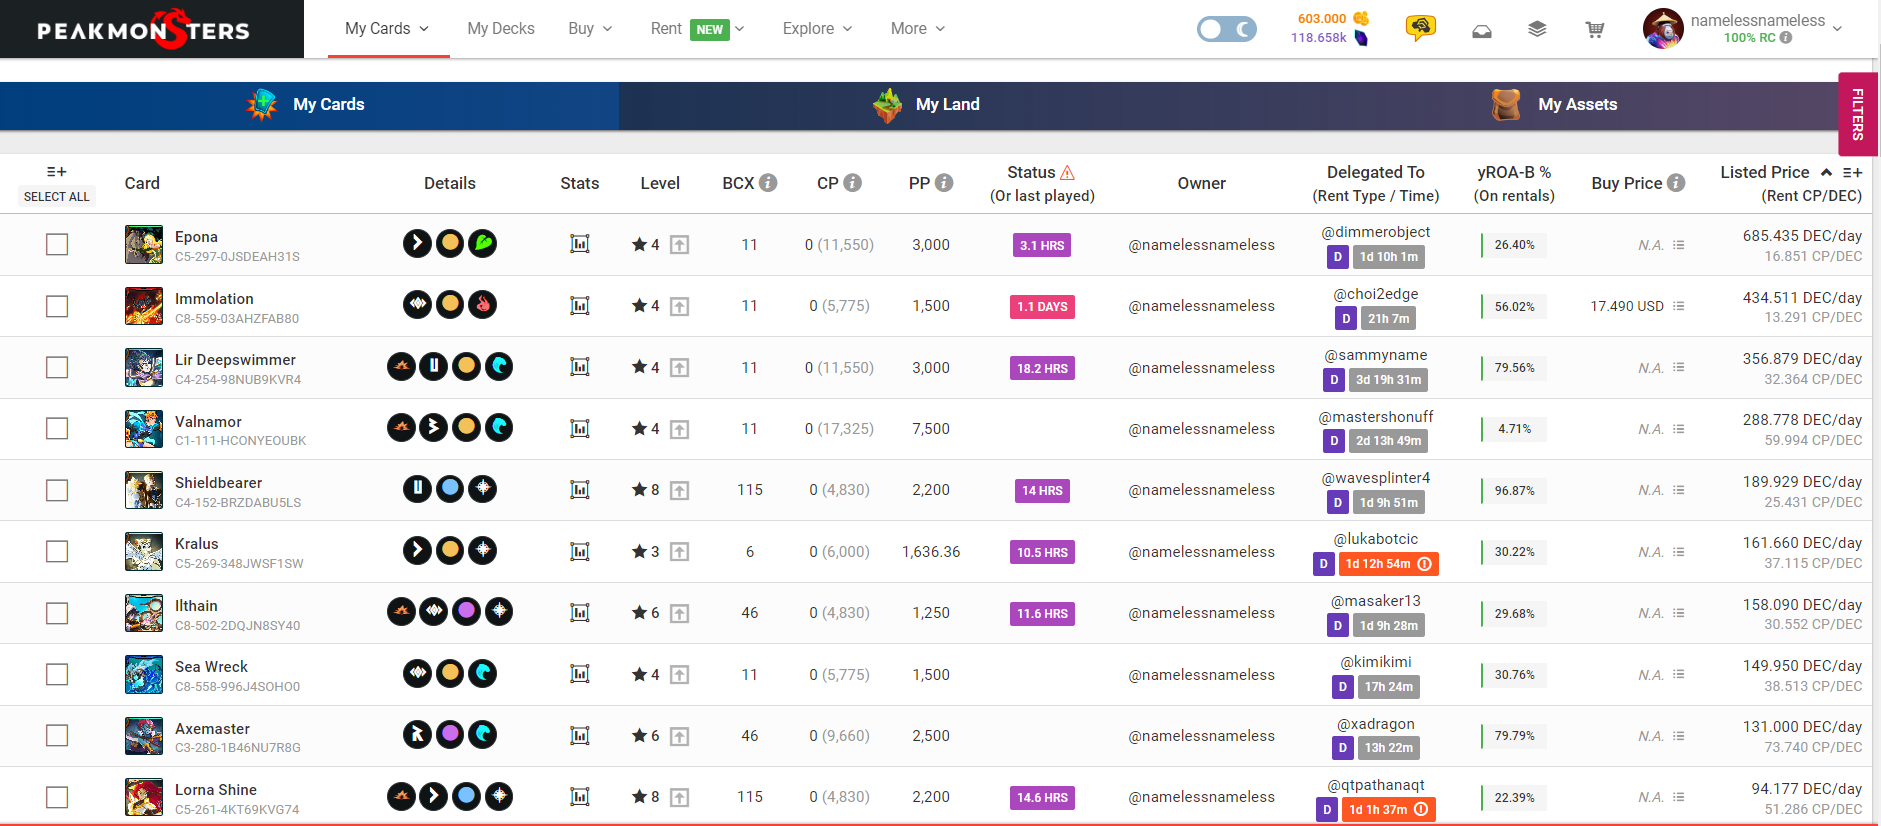Open the stacked layers icon in header
This screenshot has height=826, width=1881.
click(x=1537, y=30)
